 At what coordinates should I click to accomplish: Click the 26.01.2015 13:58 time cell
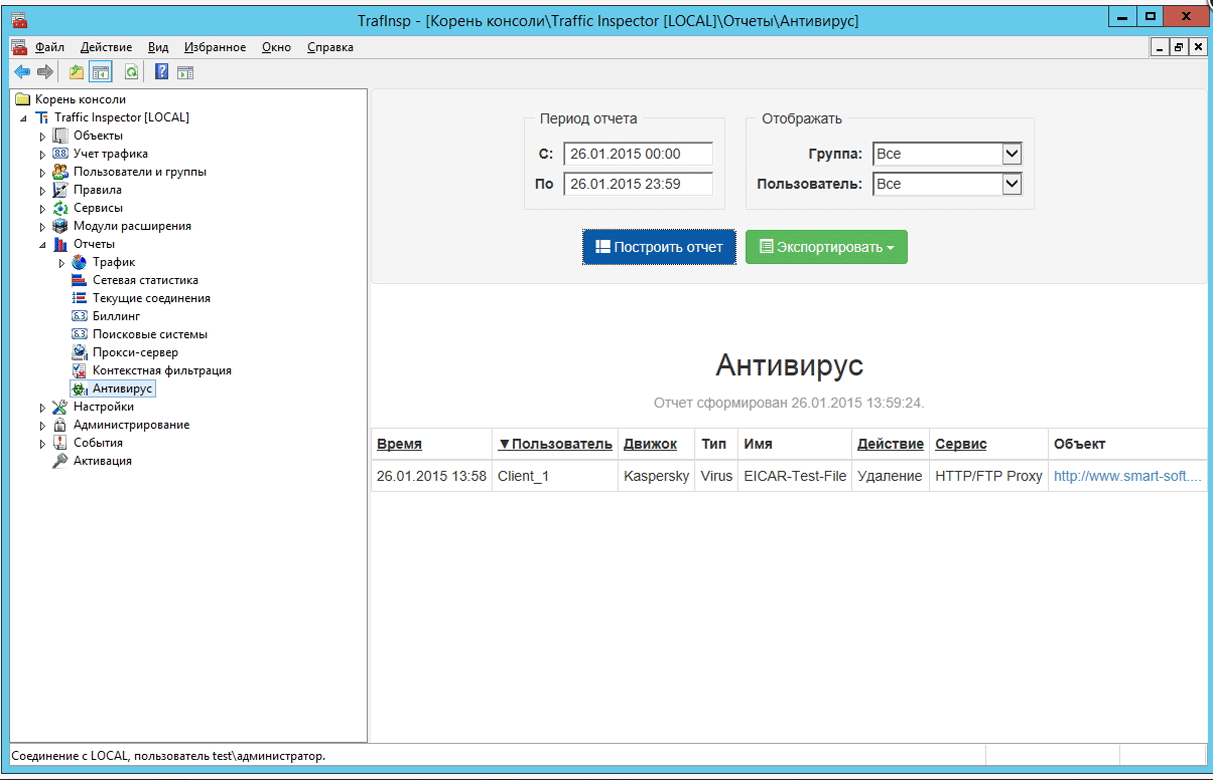[x=432, y=476]
